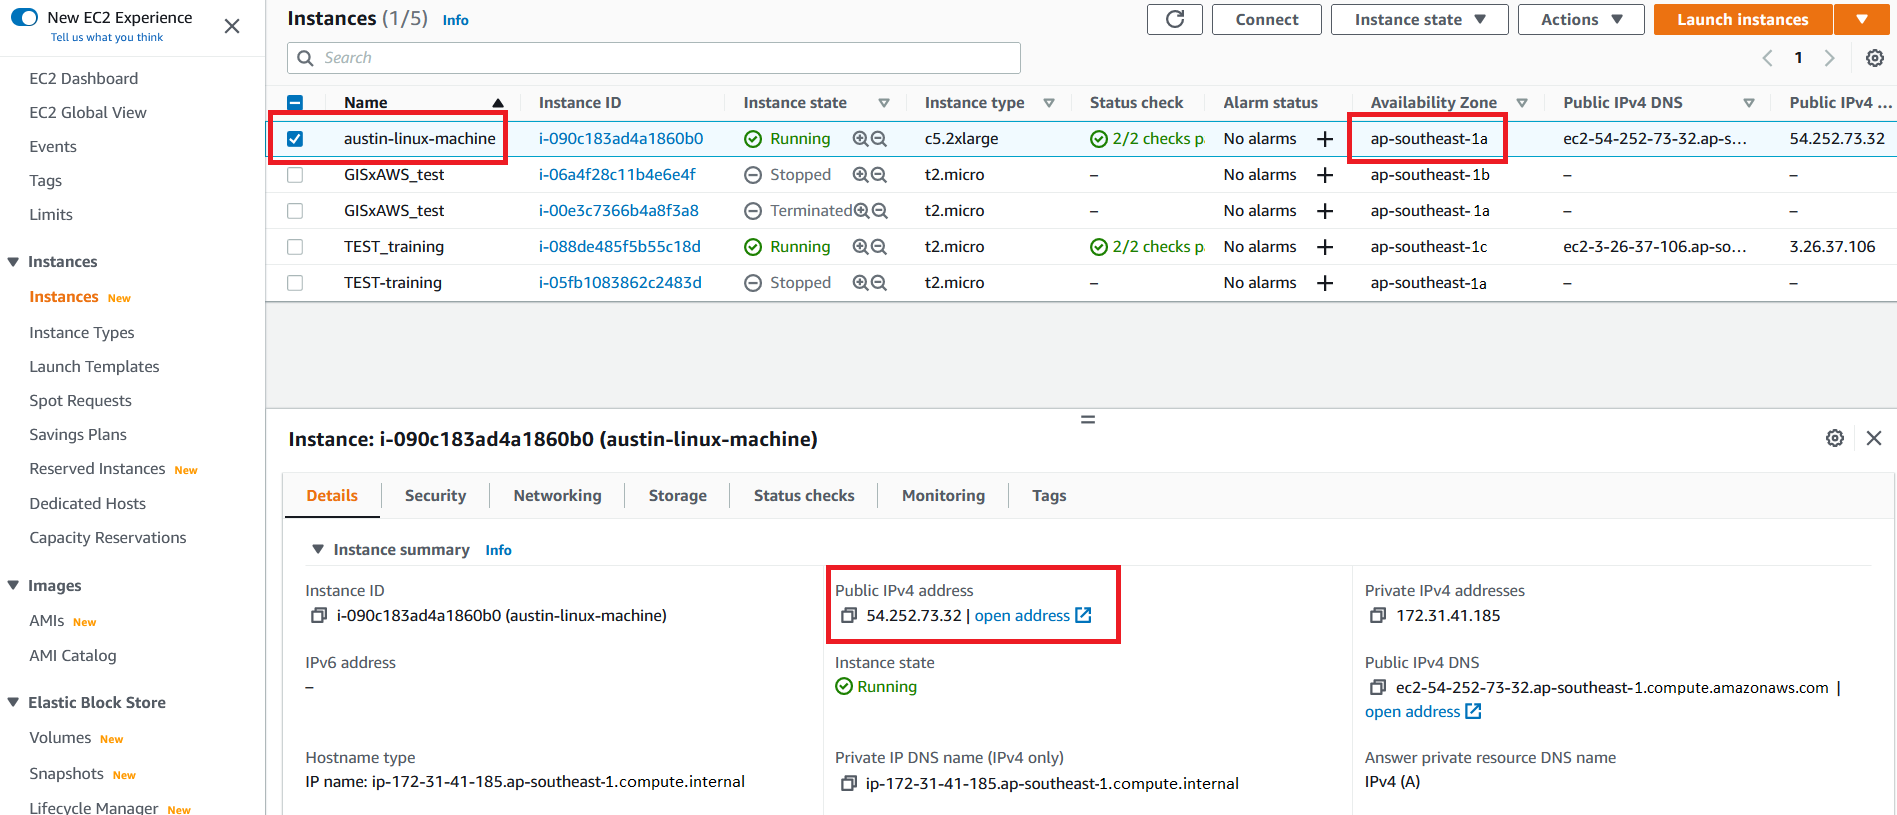Zoom in icon on i-00e3c7366b4a8f3a8 row
Viewport: 1897px width, 815px height.
[x=860, y=211]
